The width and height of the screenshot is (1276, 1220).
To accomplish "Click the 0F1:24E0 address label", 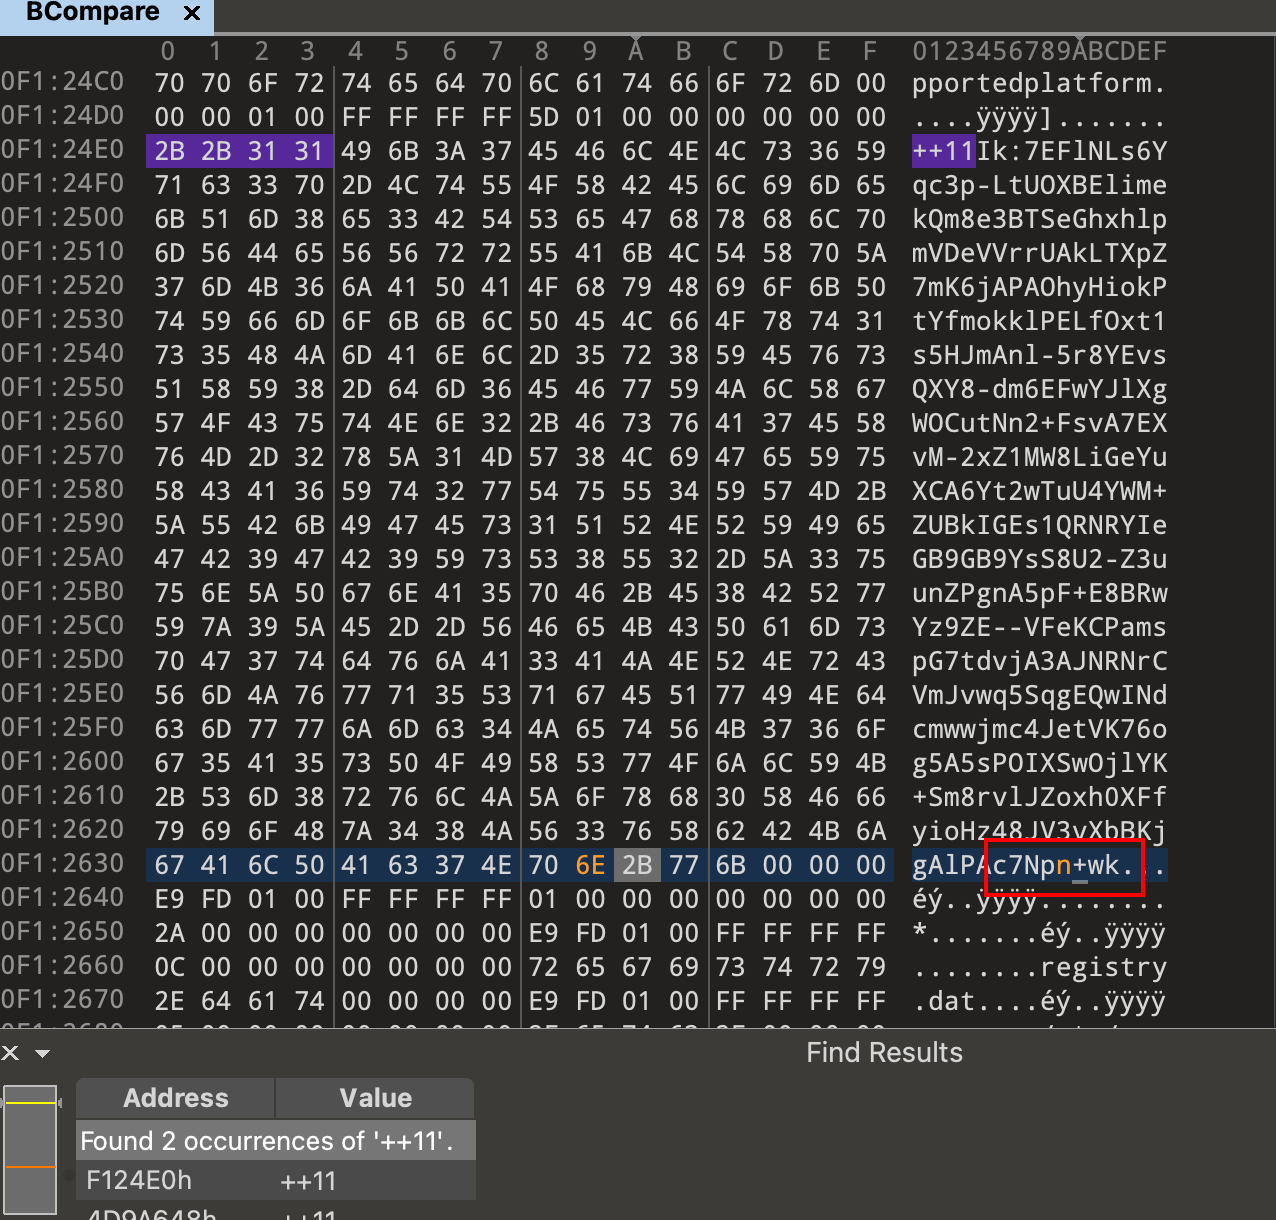I will [x=63, y=151].
